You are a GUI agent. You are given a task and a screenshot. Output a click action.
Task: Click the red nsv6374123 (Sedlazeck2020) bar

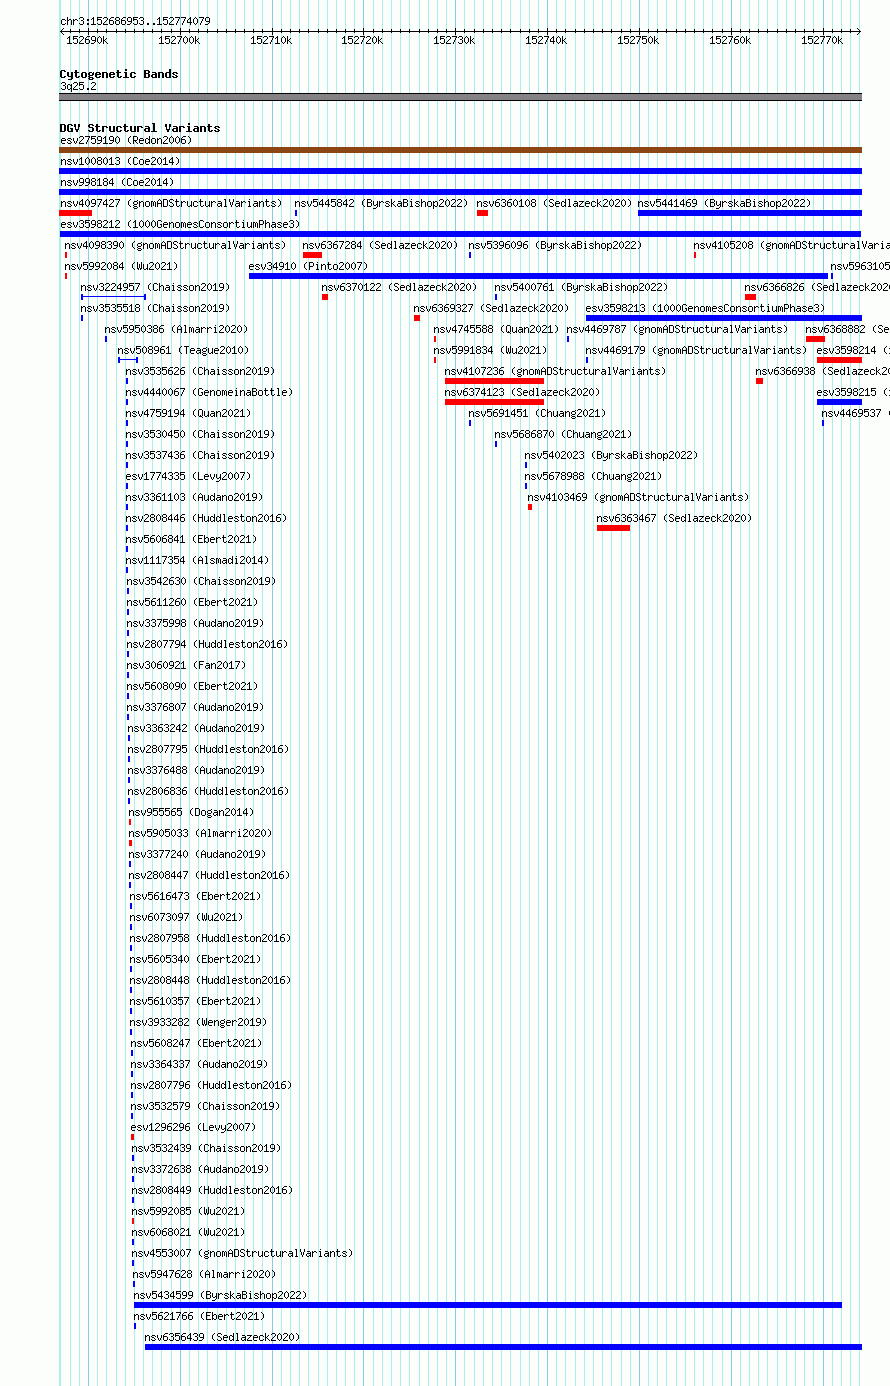[494, 402]
